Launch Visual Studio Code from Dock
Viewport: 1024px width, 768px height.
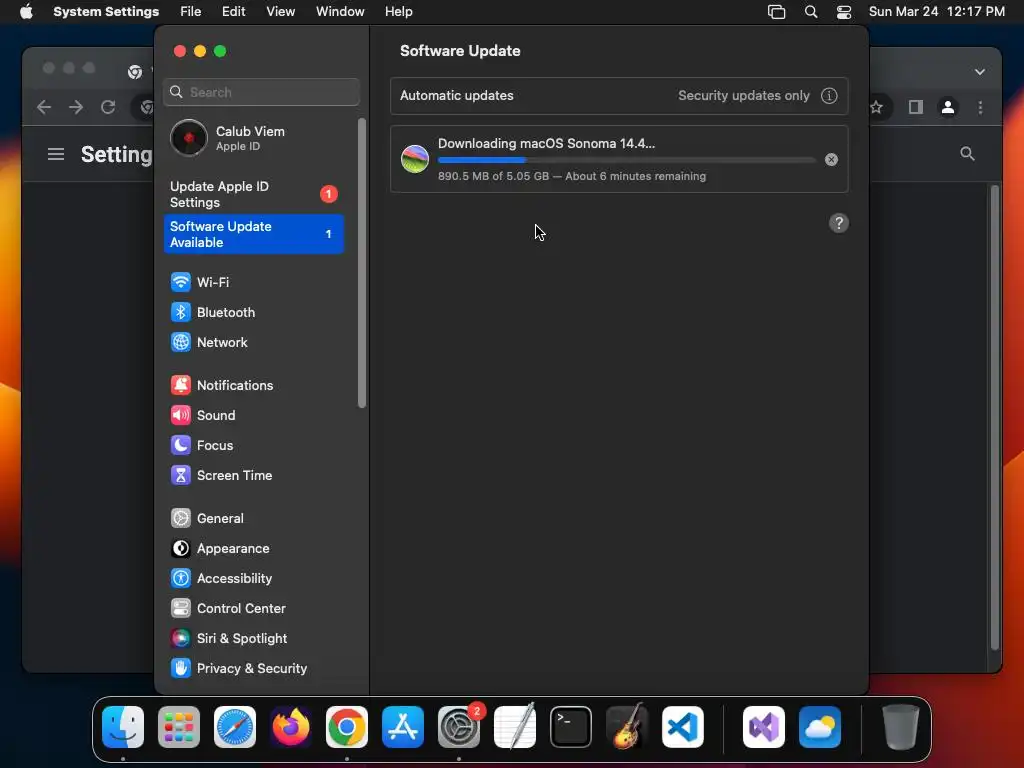(683, 727)
